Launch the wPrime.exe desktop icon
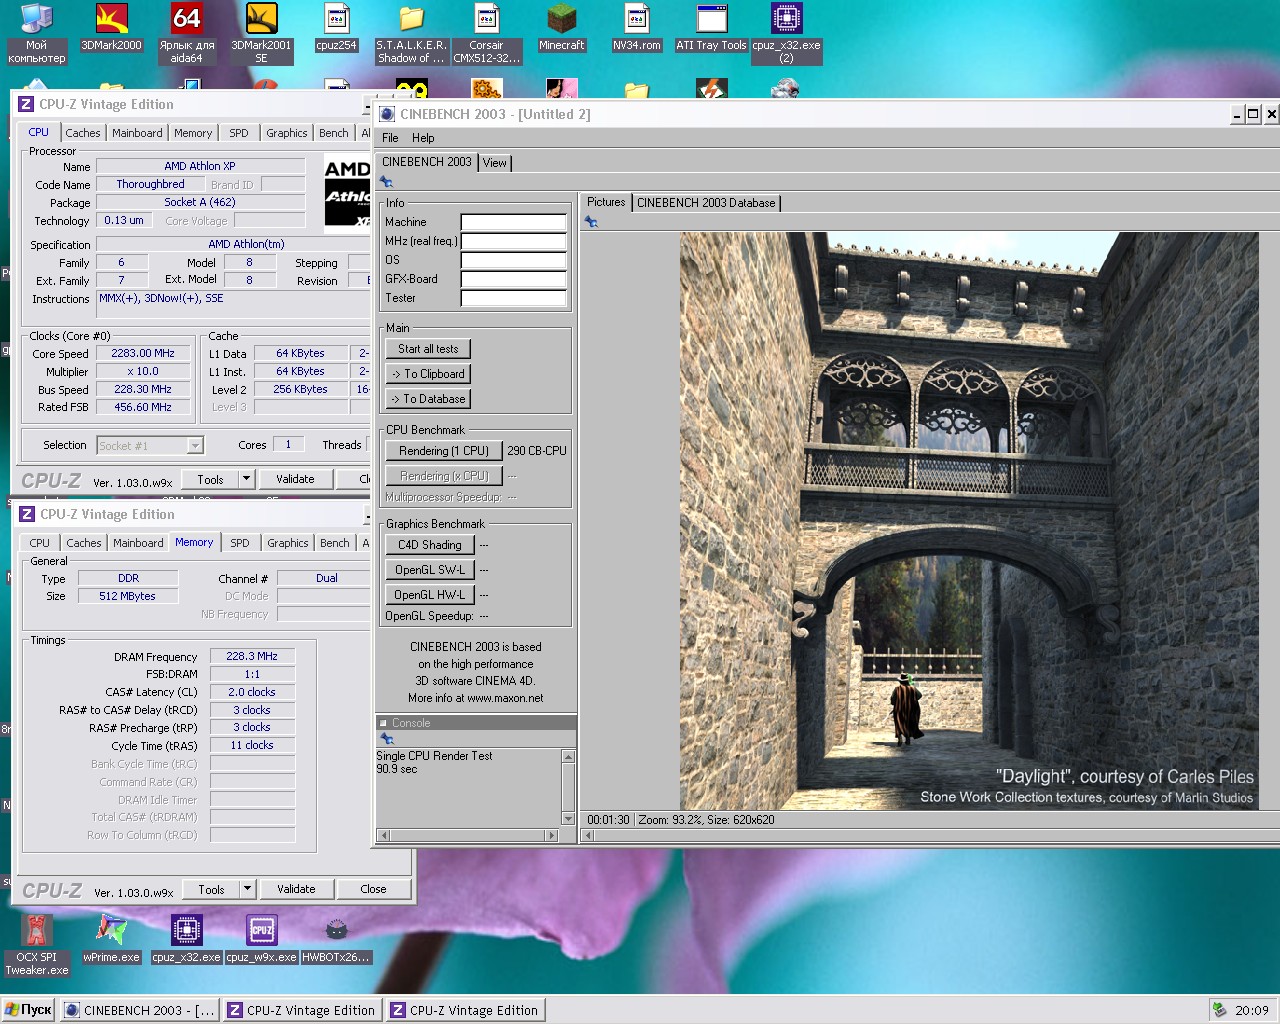Screen dimensions: 1280x1024 click(111, 940)
